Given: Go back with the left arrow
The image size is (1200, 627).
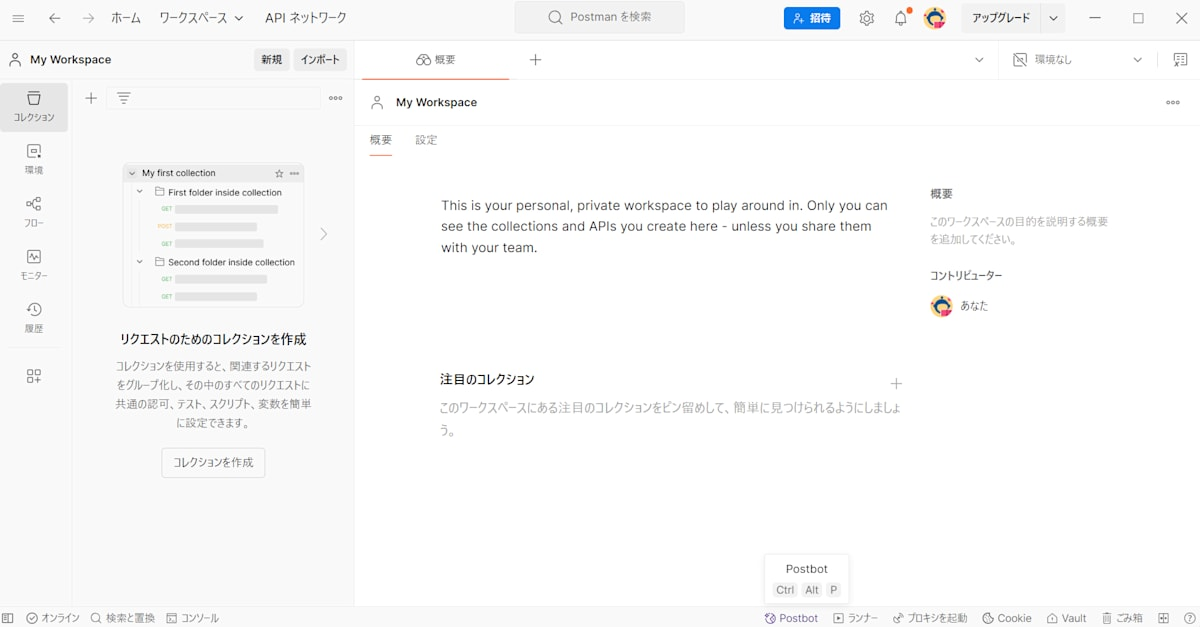Looking at the screenshot, I should 55,18.
